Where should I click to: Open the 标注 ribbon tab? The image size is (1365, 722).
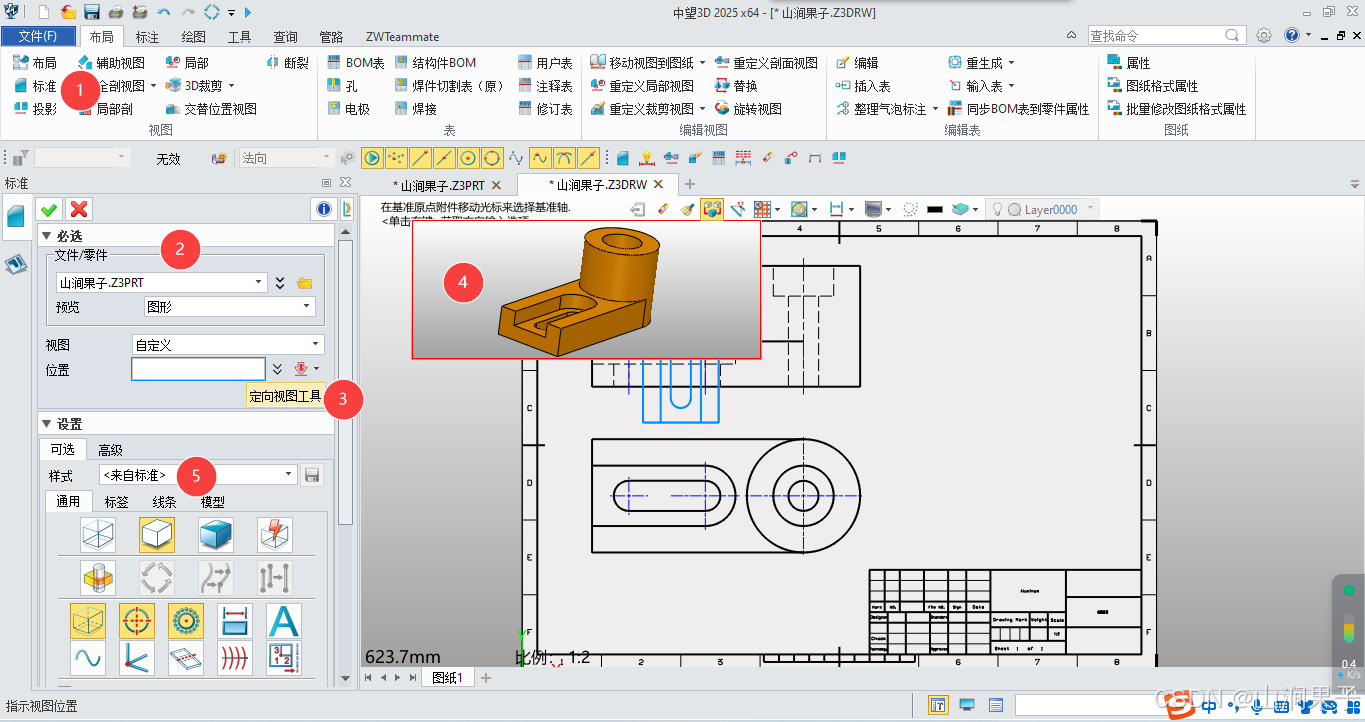[x=147, y=37]
